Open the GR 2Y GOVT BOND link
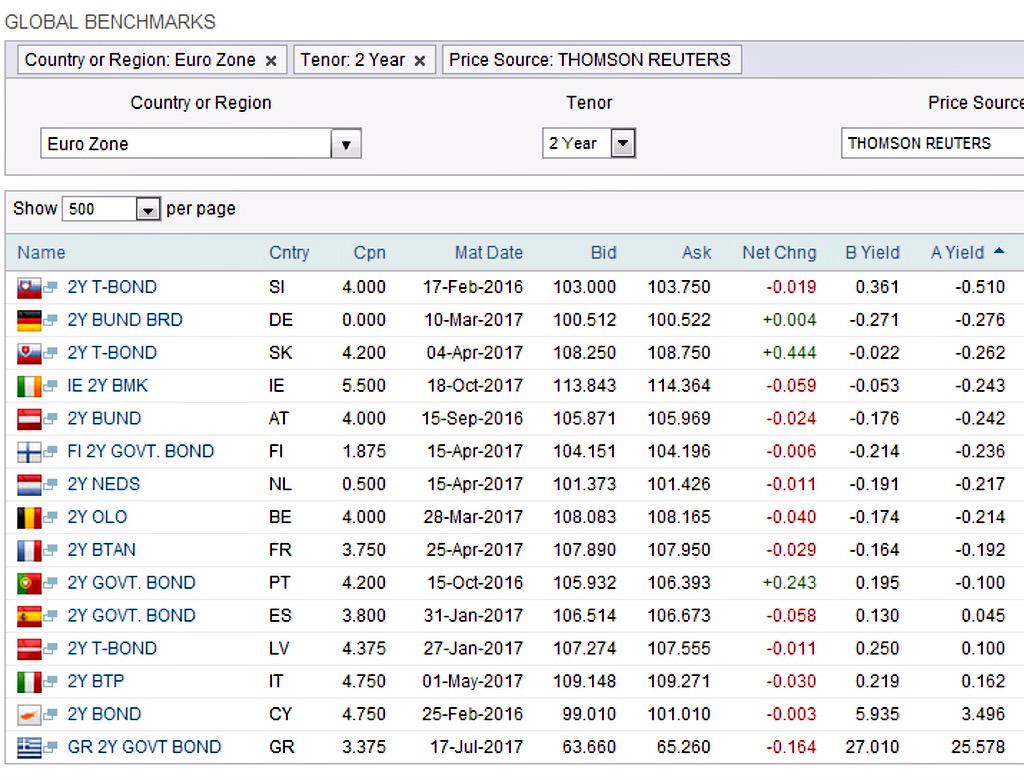1024x780 pixels. (x=144, y=747)
